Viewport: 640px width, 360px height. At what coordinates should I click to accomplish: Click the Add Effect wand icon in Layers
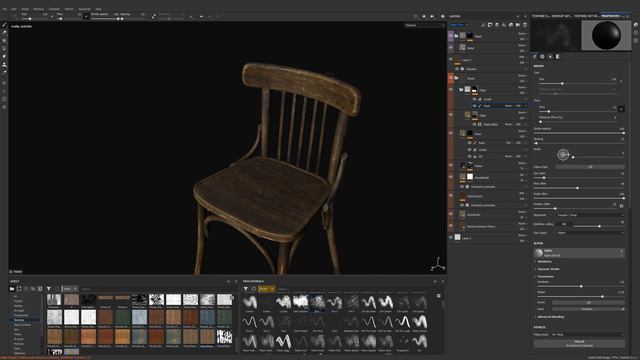(x=483, y=25)
